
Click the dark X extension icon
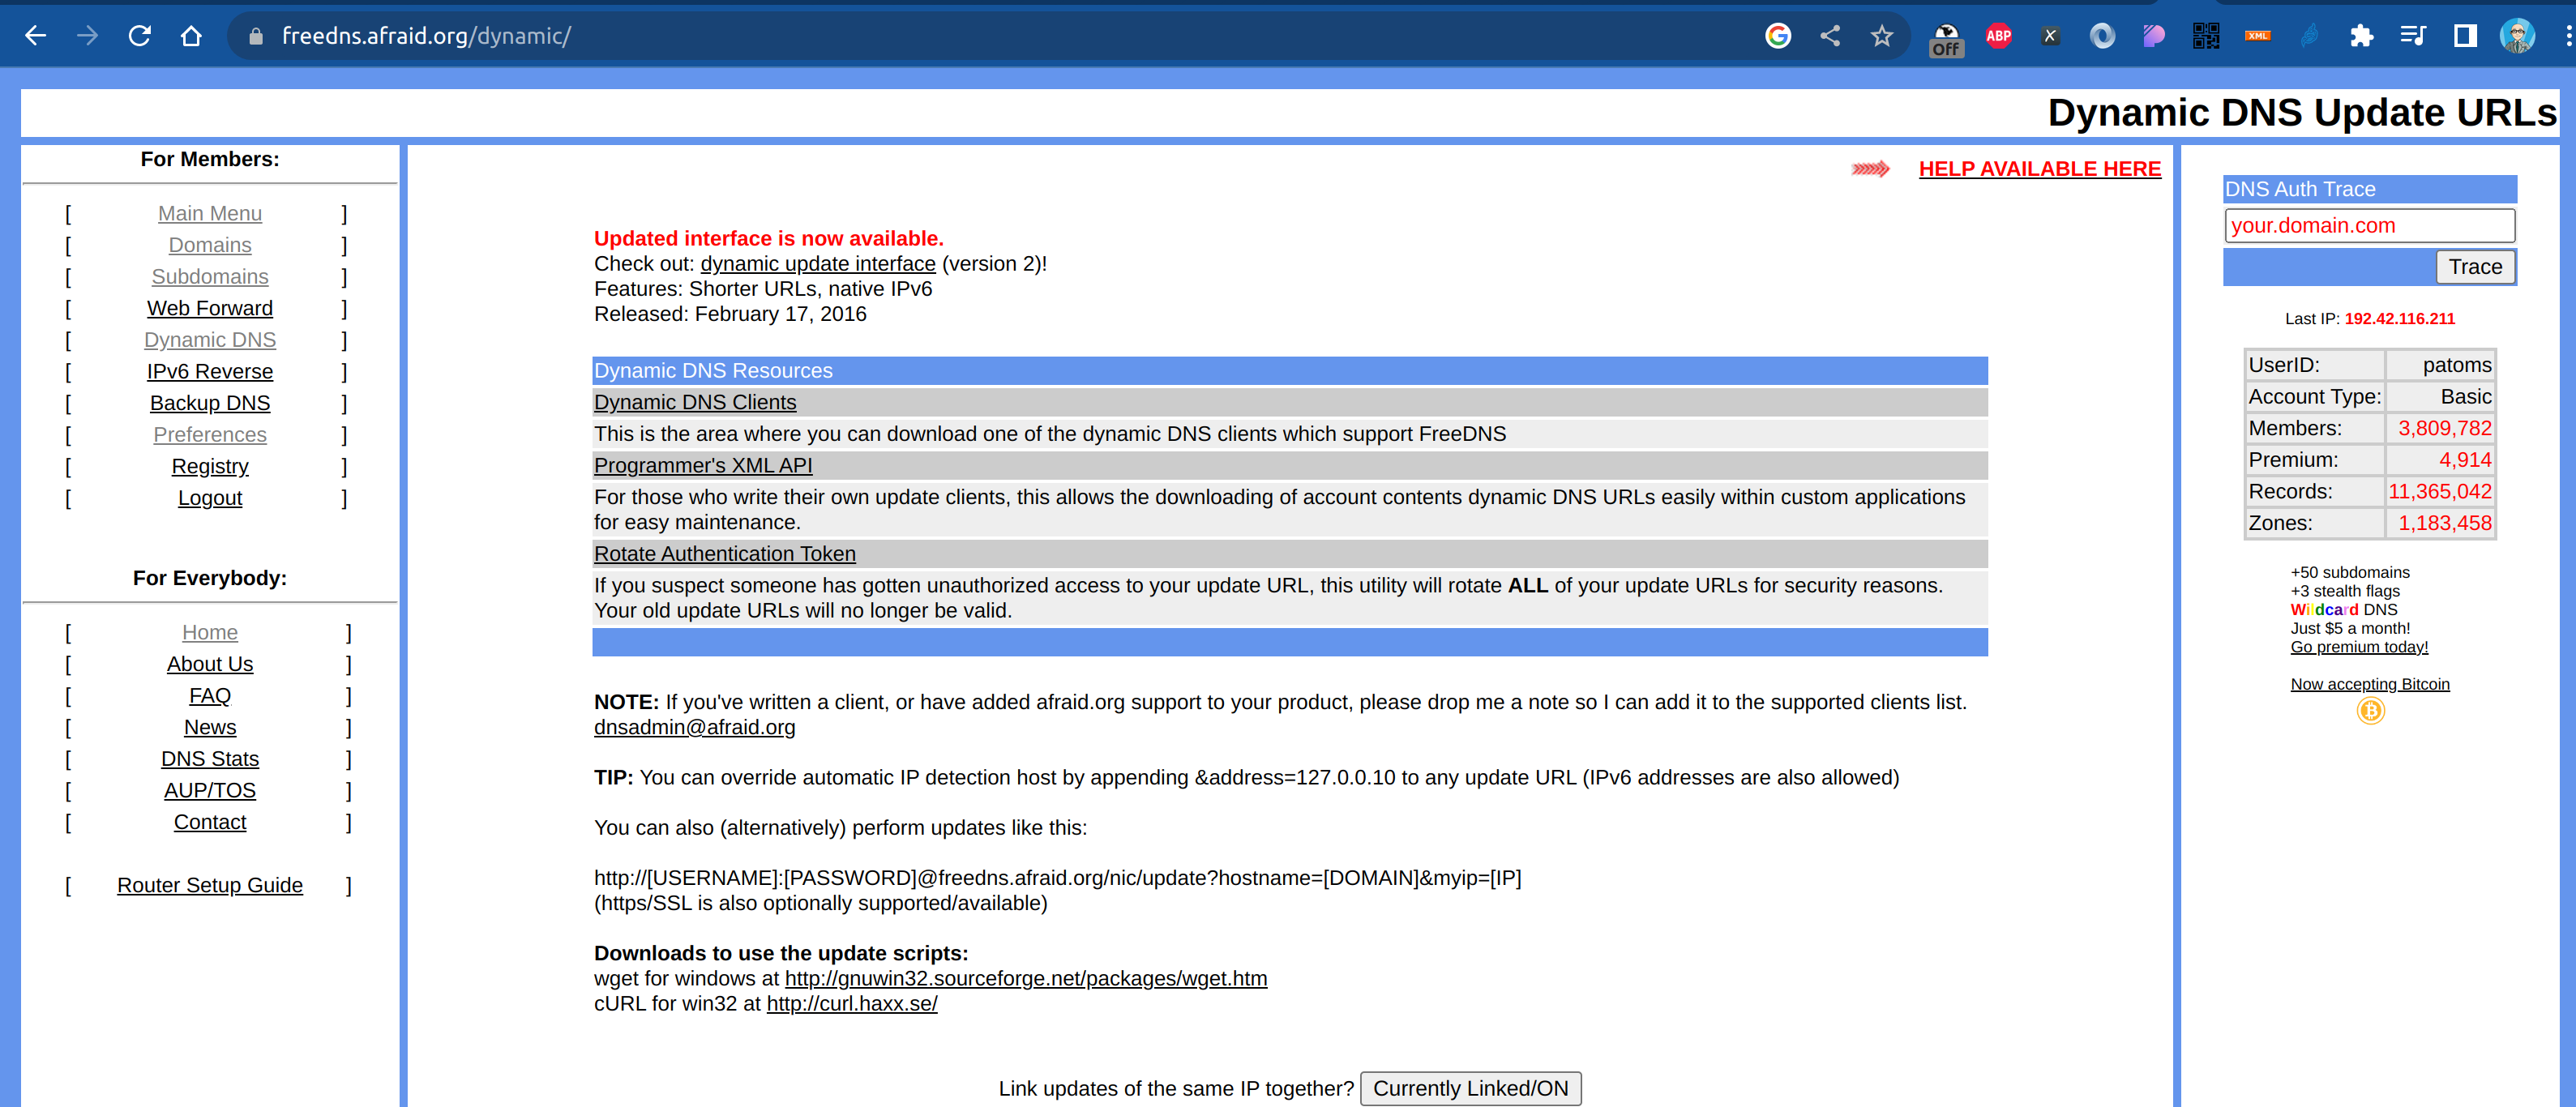tap(2050, 36)
